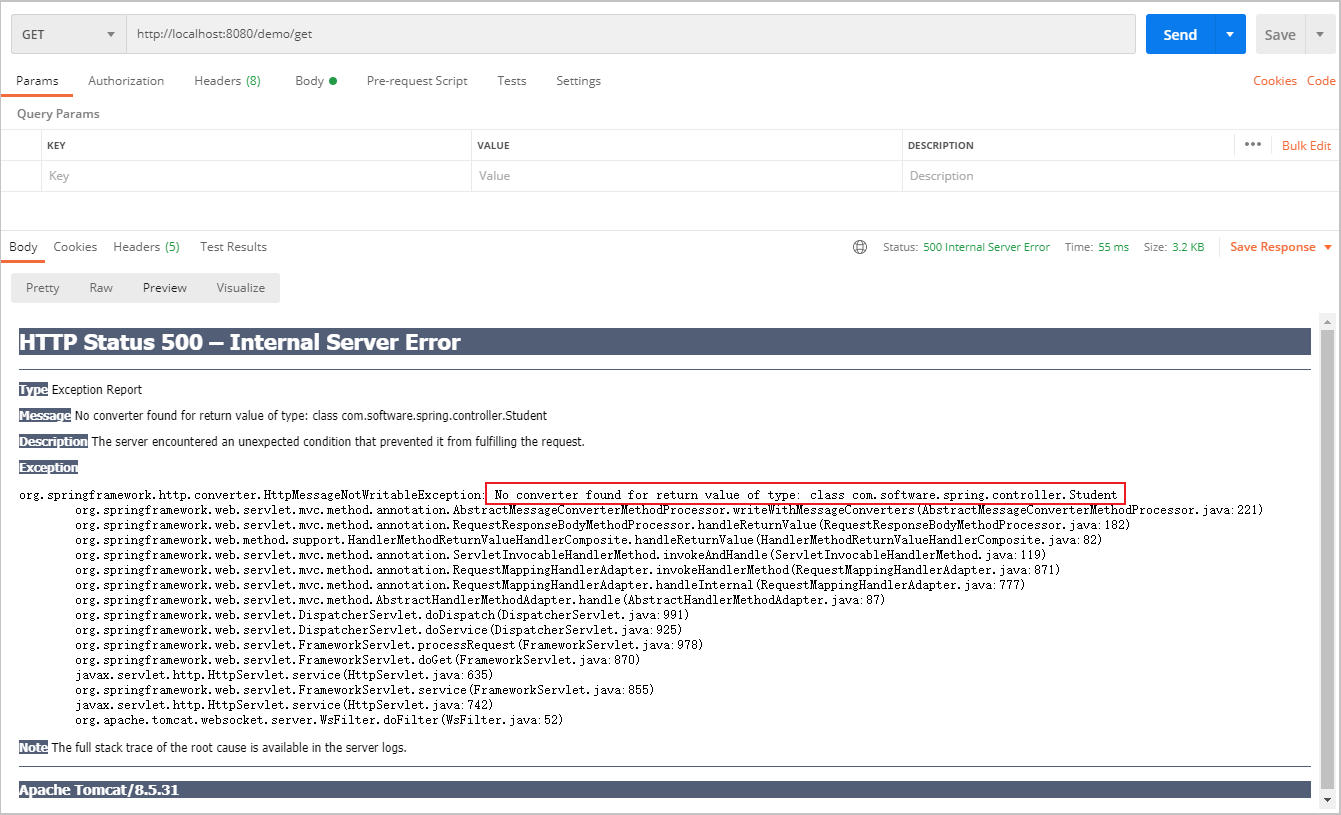
Task: Send the request
Action: [1180, 34]
